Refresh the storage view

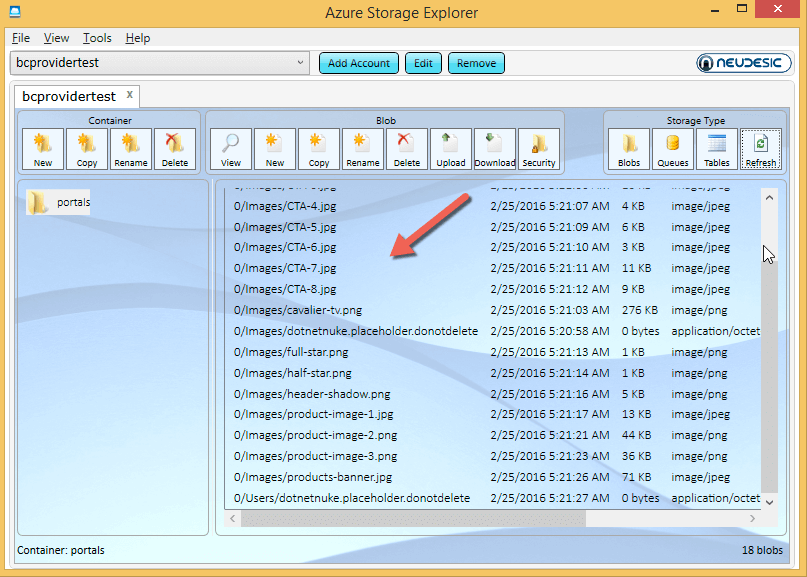(x=761, y=149)
